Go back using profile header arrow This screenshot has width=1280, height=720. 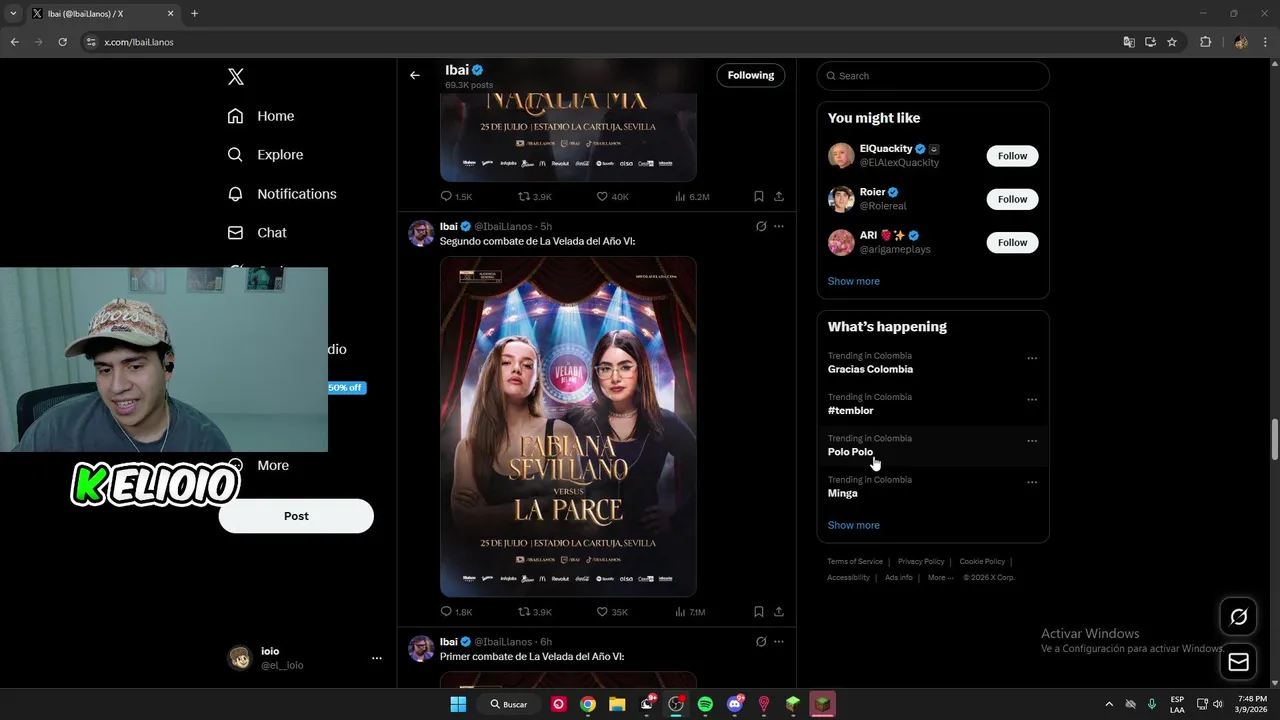(415, 75)
